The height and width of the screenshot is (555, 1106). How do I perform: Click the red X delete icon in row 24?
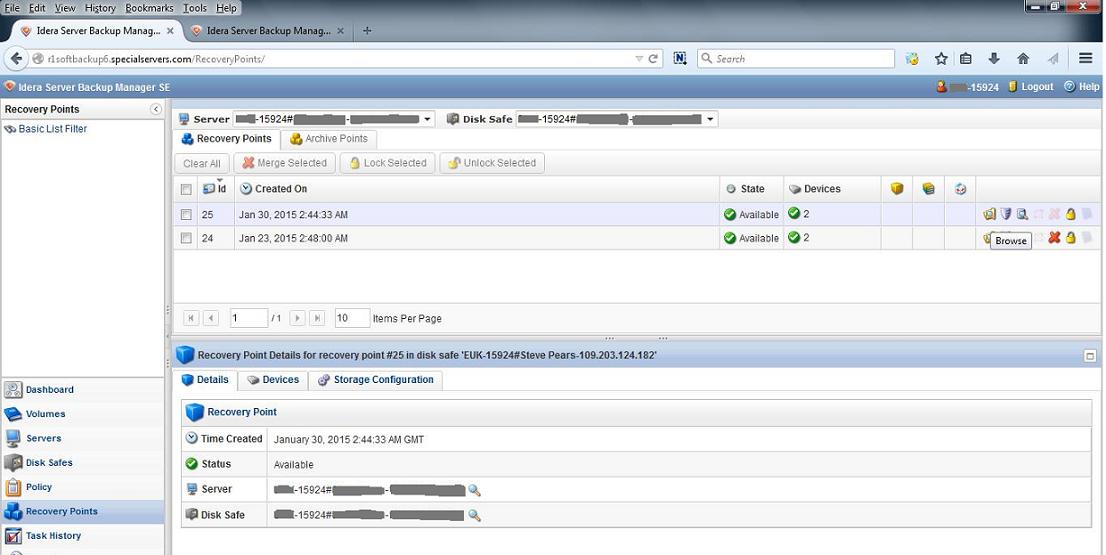[1055, 238]
